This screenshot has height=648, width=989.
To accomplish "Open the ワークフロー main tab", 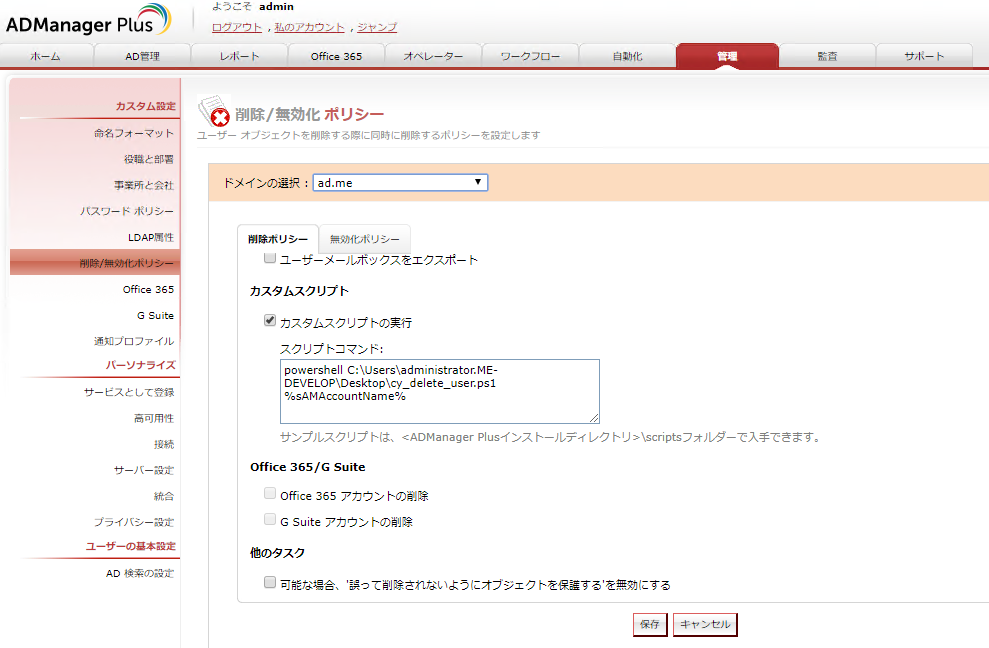I will [530, 56].
